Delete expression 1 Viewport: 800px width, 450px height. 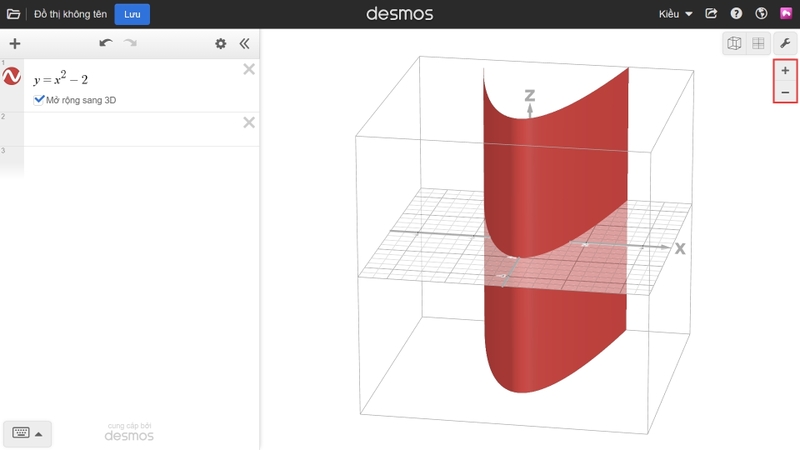[249, 69]
